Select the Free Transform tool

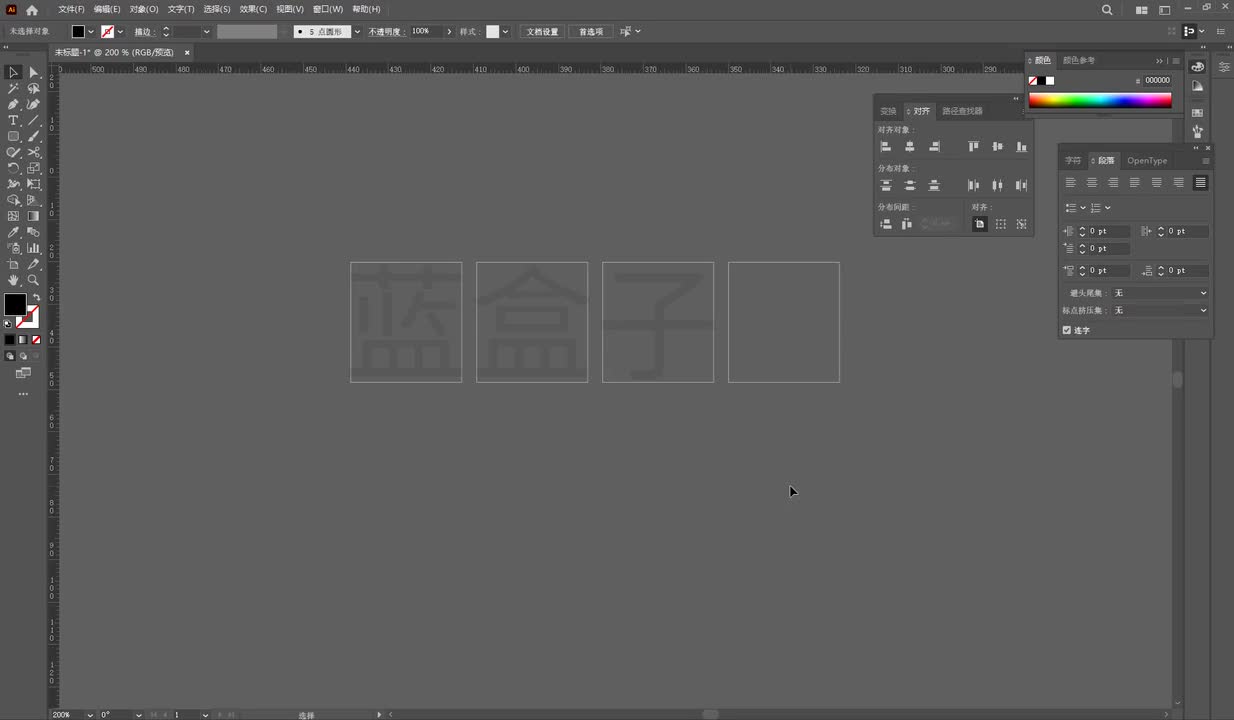[x=33, y=184]
